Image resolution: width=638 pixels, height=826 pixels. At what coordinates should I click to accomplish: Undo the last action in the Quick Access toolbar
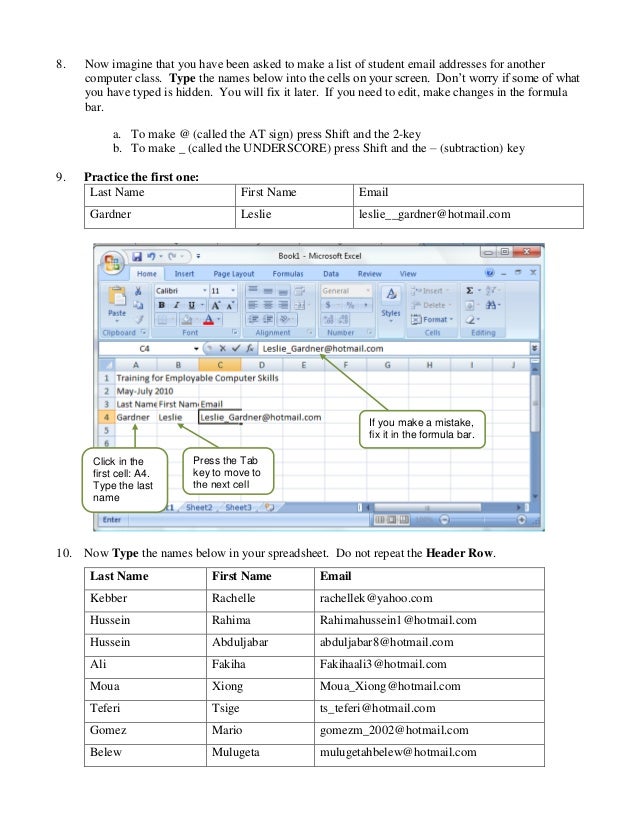151,256
